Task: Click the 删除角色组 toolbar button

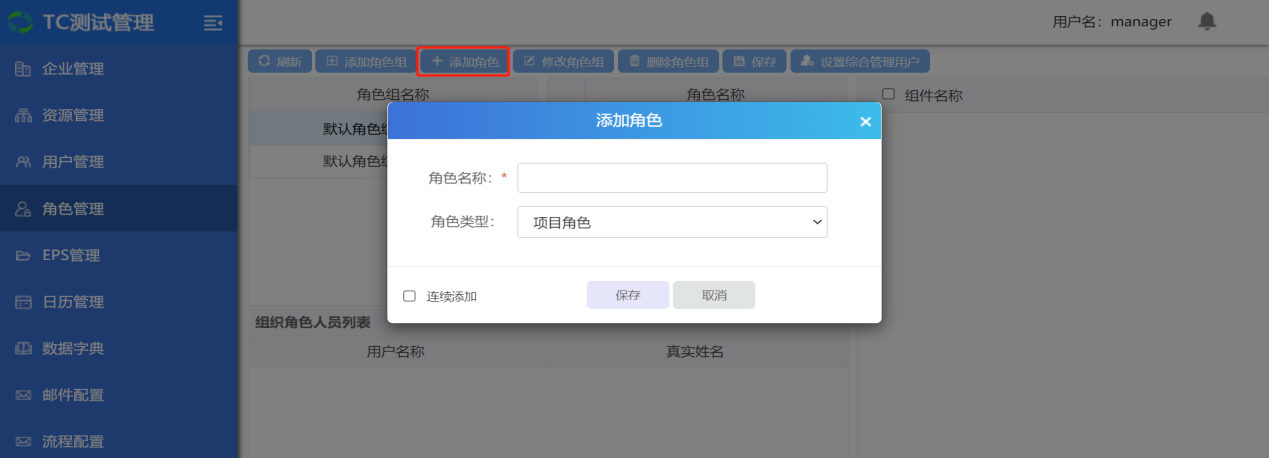Action: click(668, 61)
